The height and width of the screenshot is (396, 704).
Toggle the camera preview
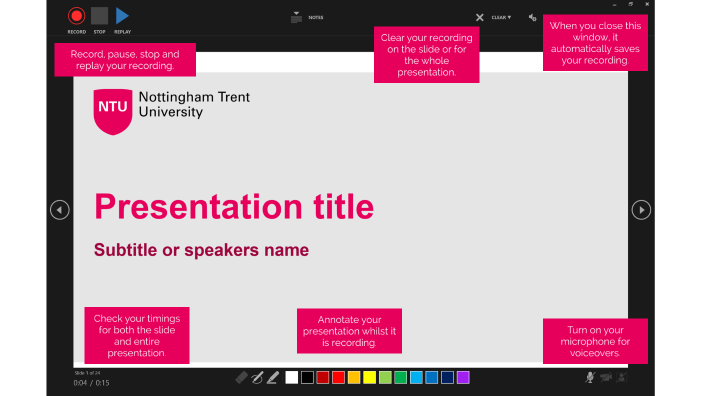point(622,377)
